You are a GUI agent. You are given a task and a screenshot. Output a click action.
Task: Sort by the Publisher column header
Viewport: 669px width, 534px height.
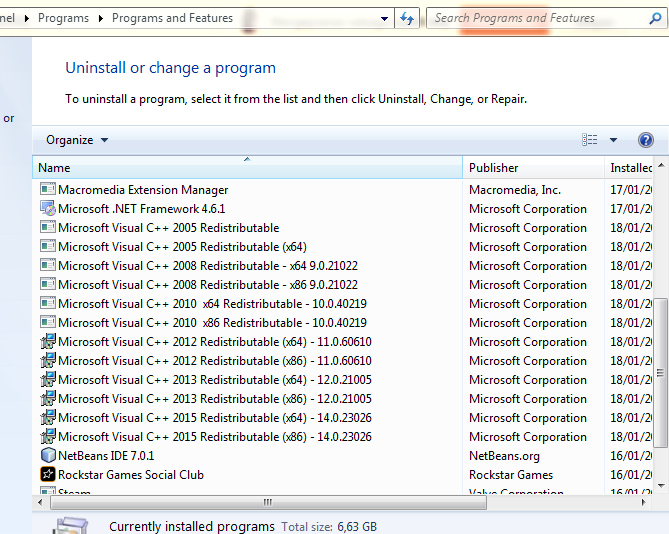tap(533, 167)
